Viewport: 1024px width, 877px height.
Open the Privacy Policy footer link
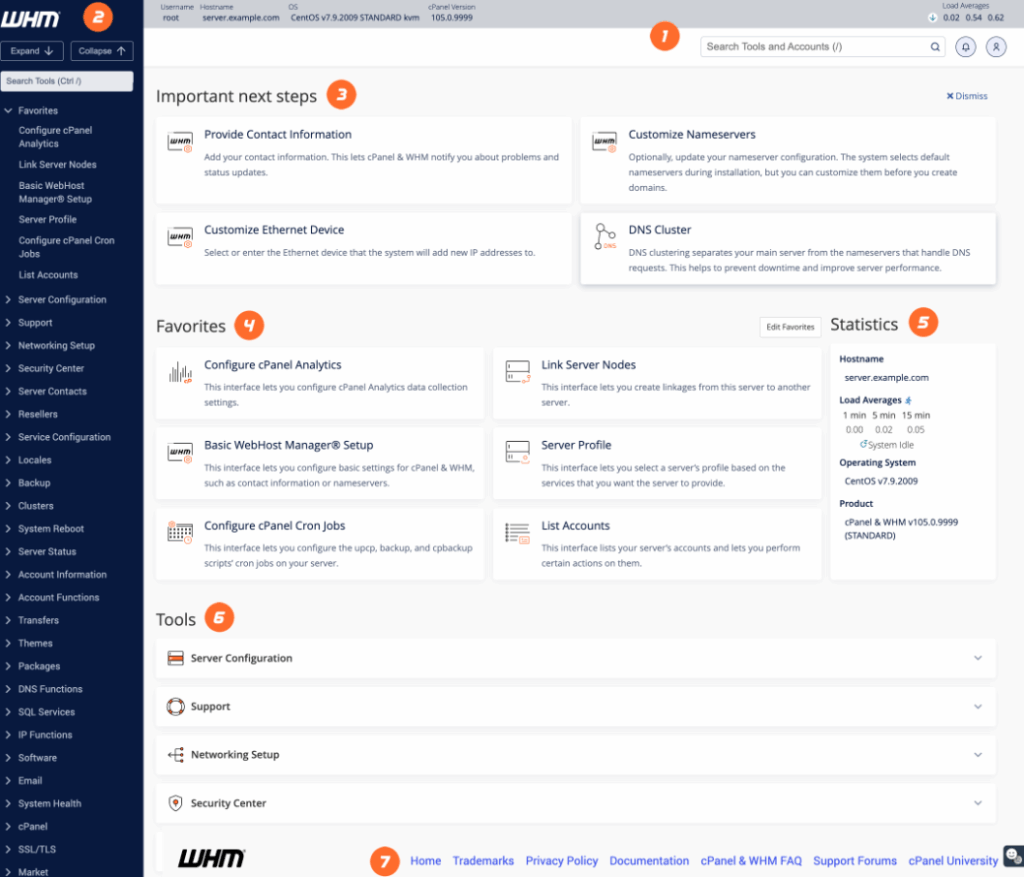(562, 861)
